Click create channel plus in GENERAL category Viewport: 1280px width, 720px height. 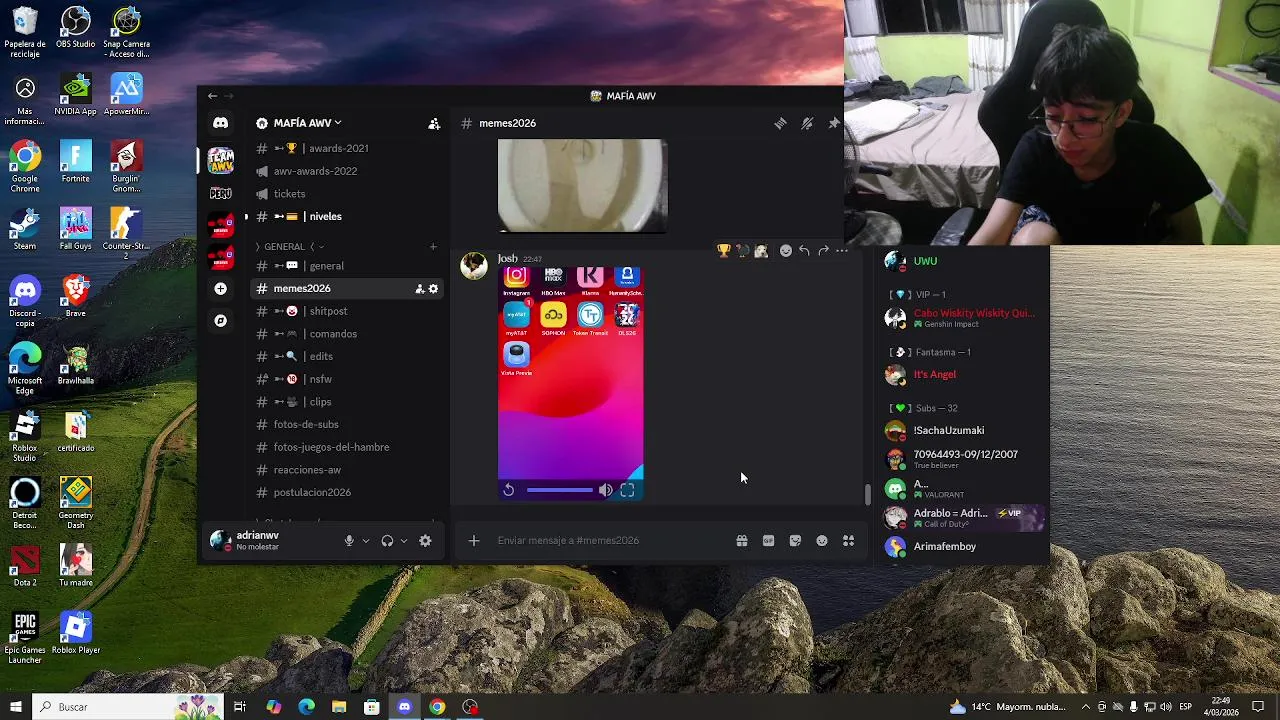pos(433,246)
